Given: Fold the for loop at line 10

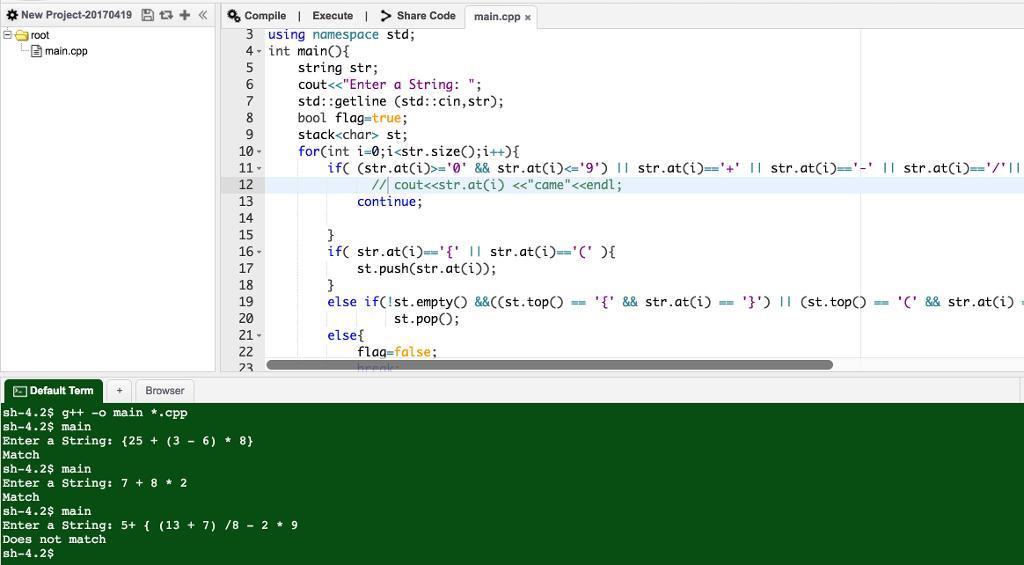Looking at the screenshot, I should [x=259, y=152].
